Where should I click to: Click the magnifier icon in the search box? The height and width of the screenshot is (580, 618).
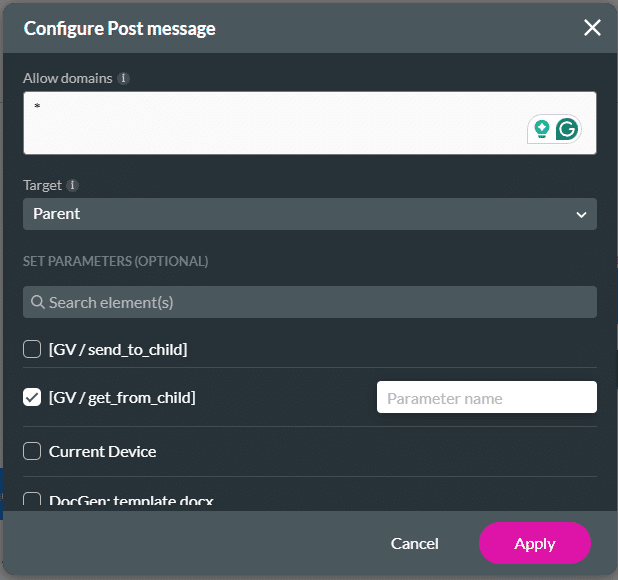38,302
